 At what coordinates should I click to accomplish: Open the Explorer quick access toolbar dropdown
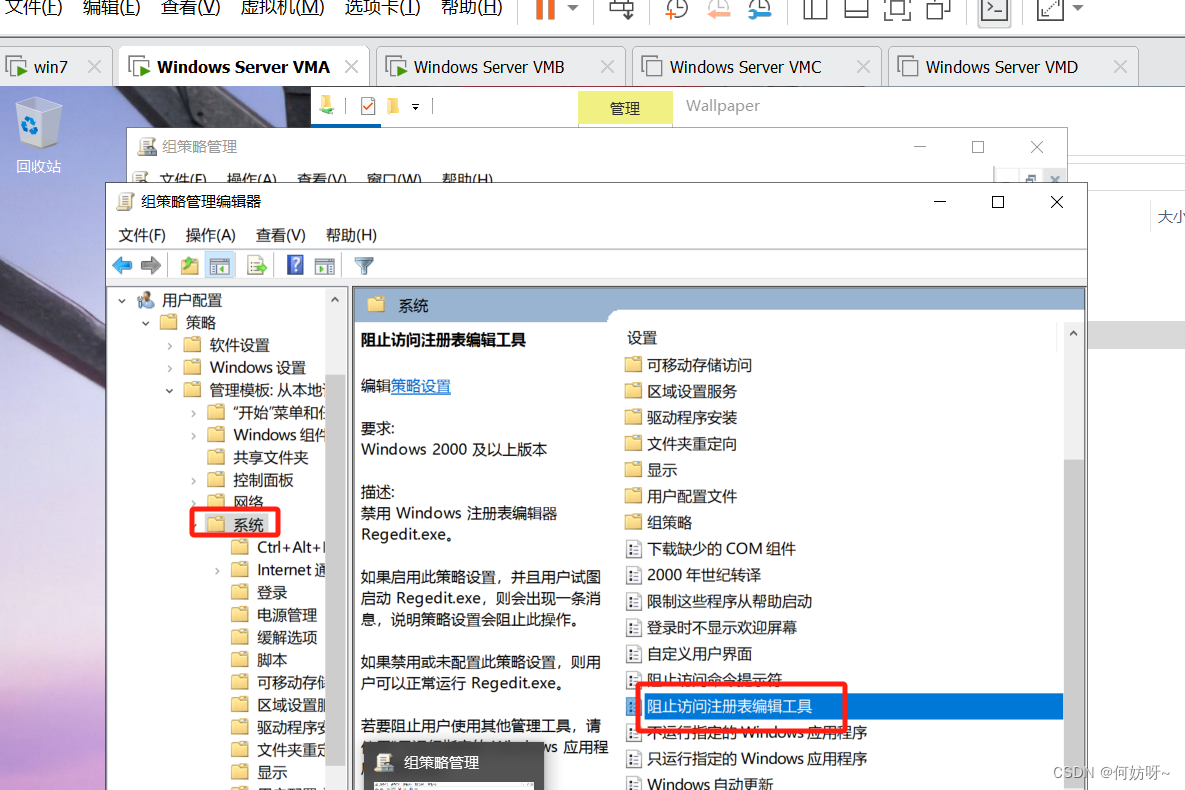[x=416, y=107]
